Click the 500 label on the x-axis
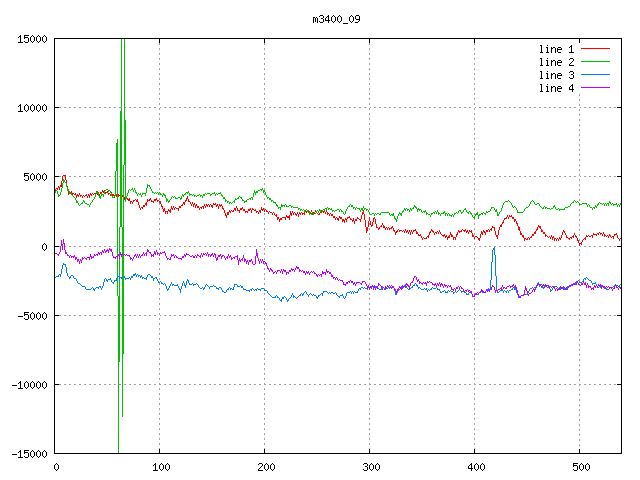Screen dimensions: 640x480 pos(580,467)
